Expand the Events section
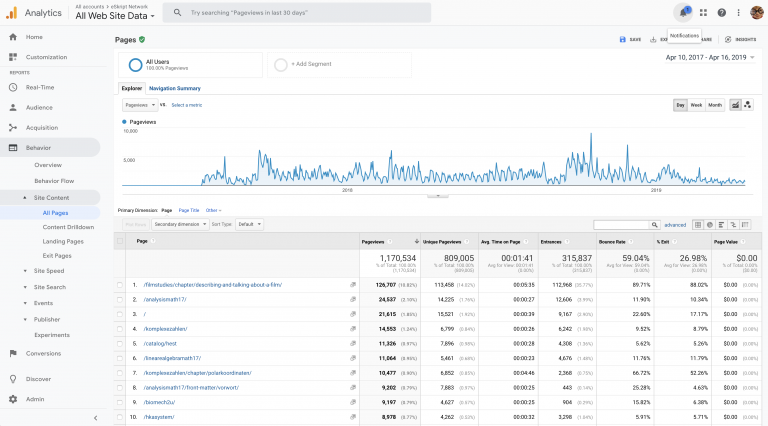768x426 pixels. (25, 303)
